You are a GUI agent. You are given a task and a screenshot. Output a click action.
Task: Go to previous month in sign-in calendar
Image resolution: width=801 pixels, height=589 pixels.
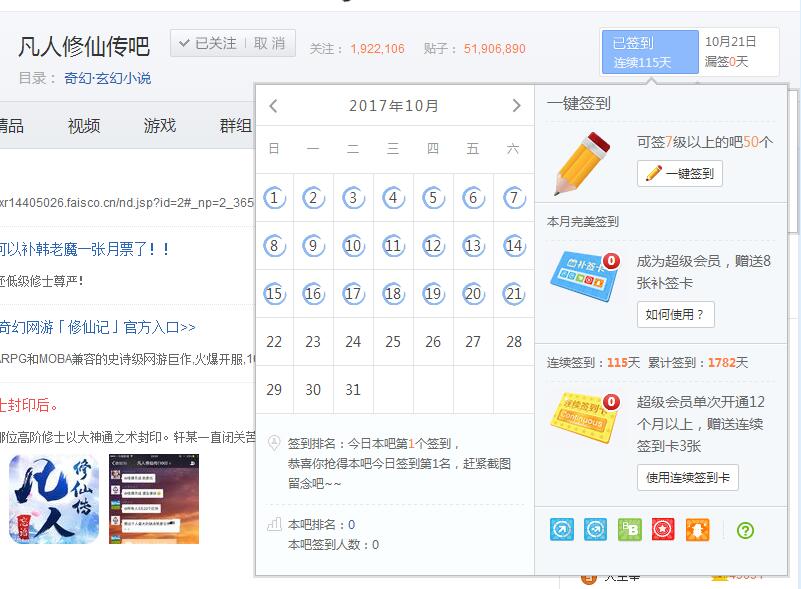click(x=273, y=106)
